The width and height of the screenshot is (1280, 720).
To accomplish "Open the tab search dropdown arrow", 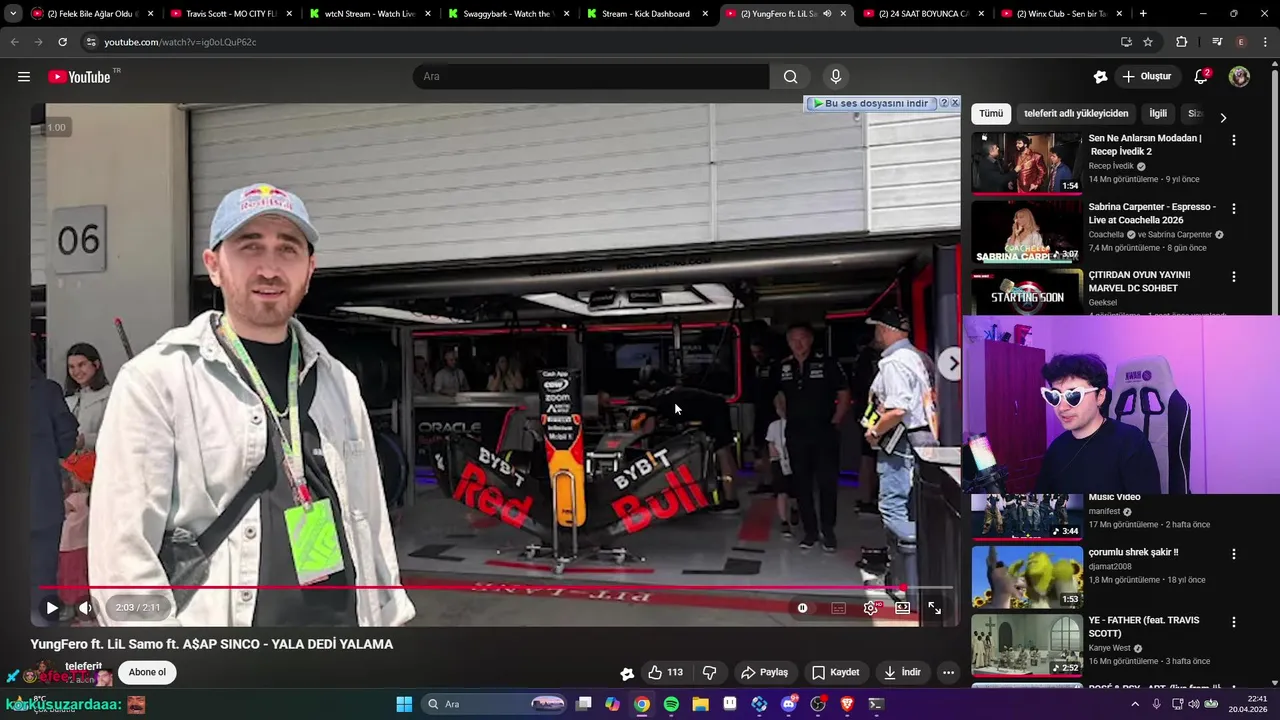I will tap(13, 14).
